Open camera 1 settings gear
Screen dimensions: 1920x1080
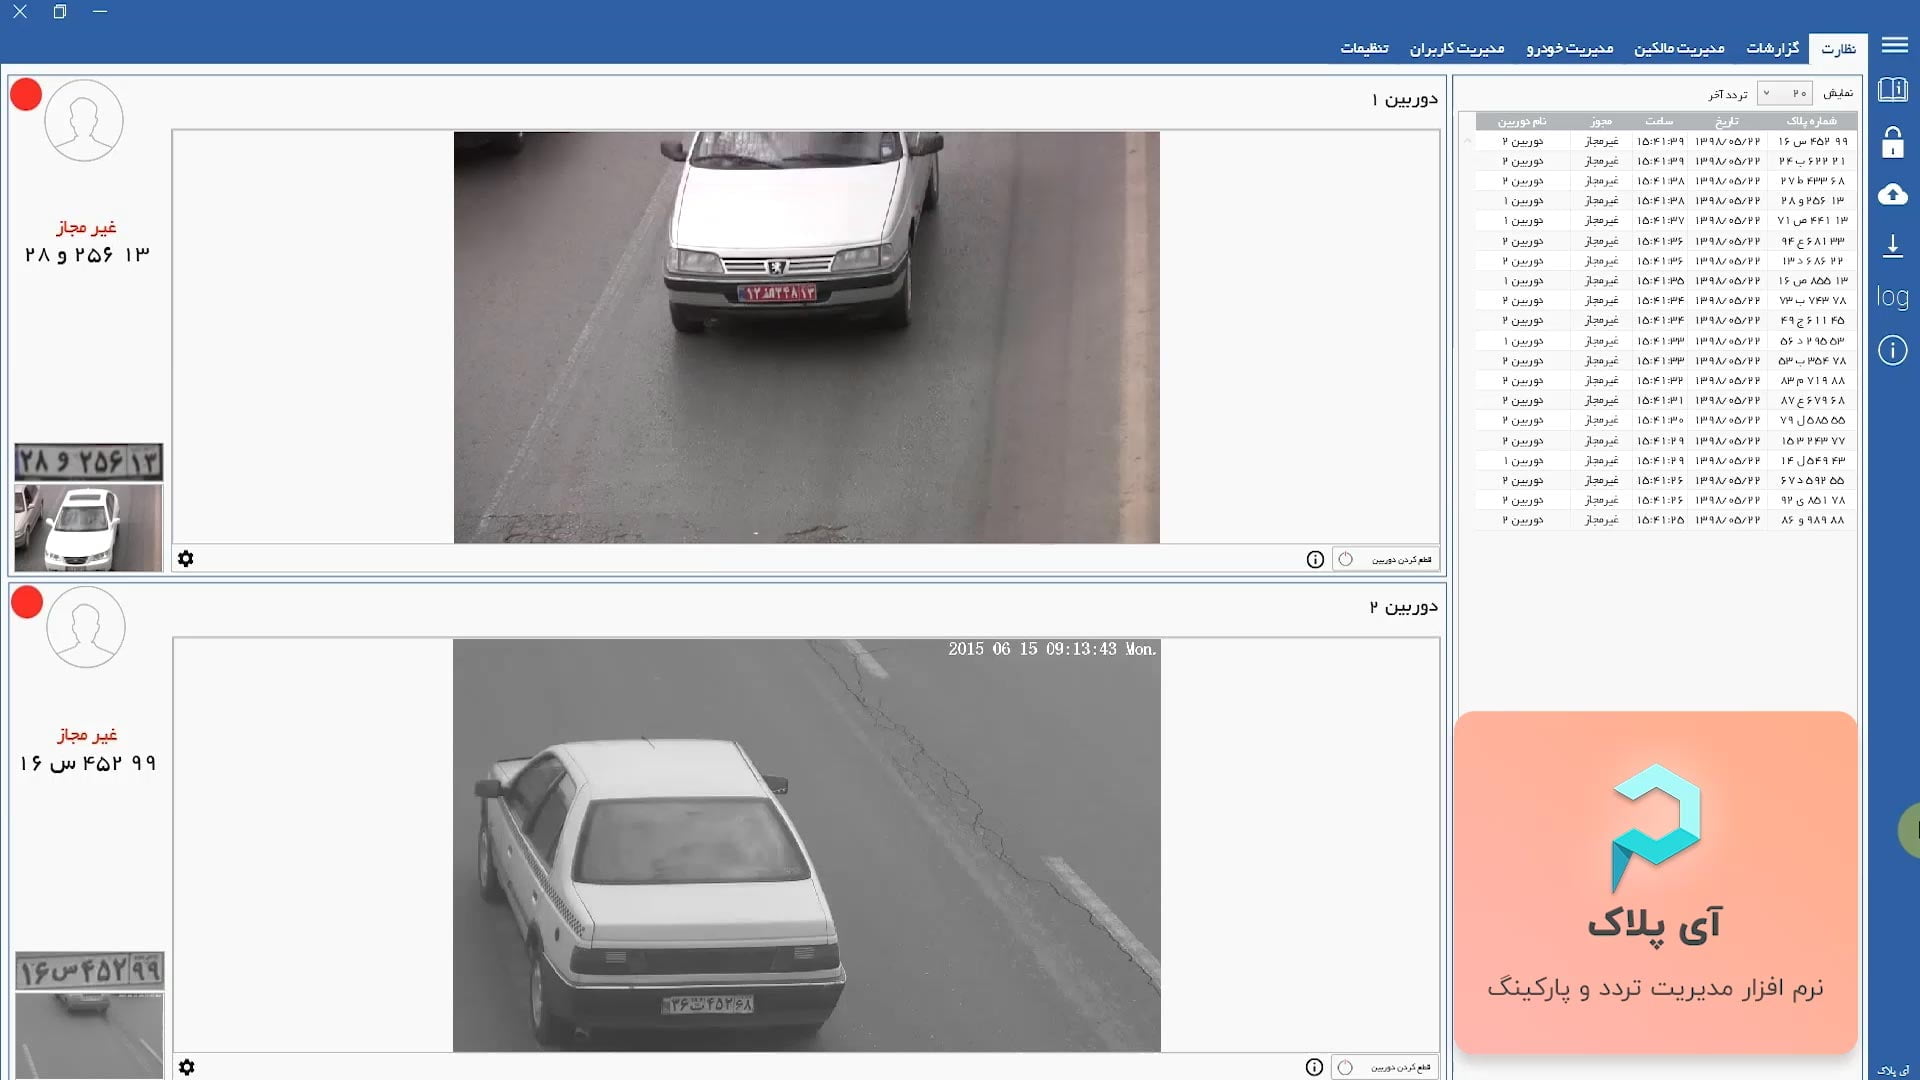(x=186, y=559)
